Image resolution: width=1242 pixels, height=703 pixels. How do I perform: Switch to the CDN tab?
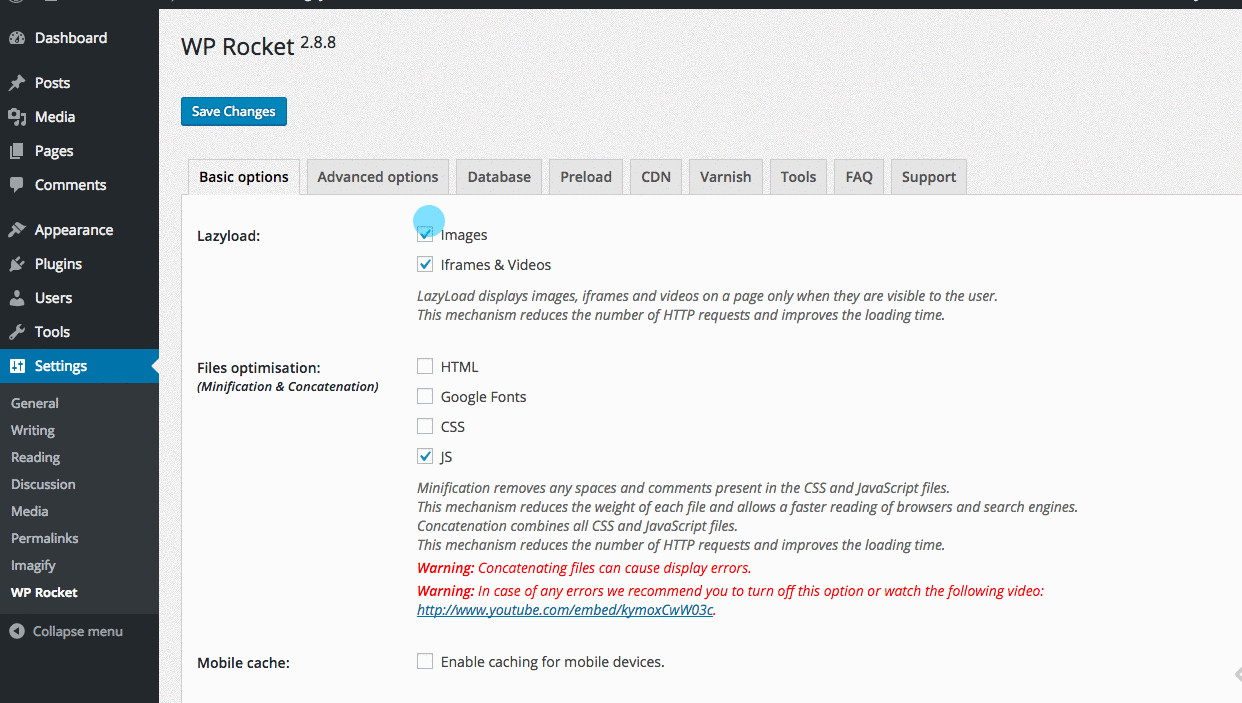click(x=656, y=177)
